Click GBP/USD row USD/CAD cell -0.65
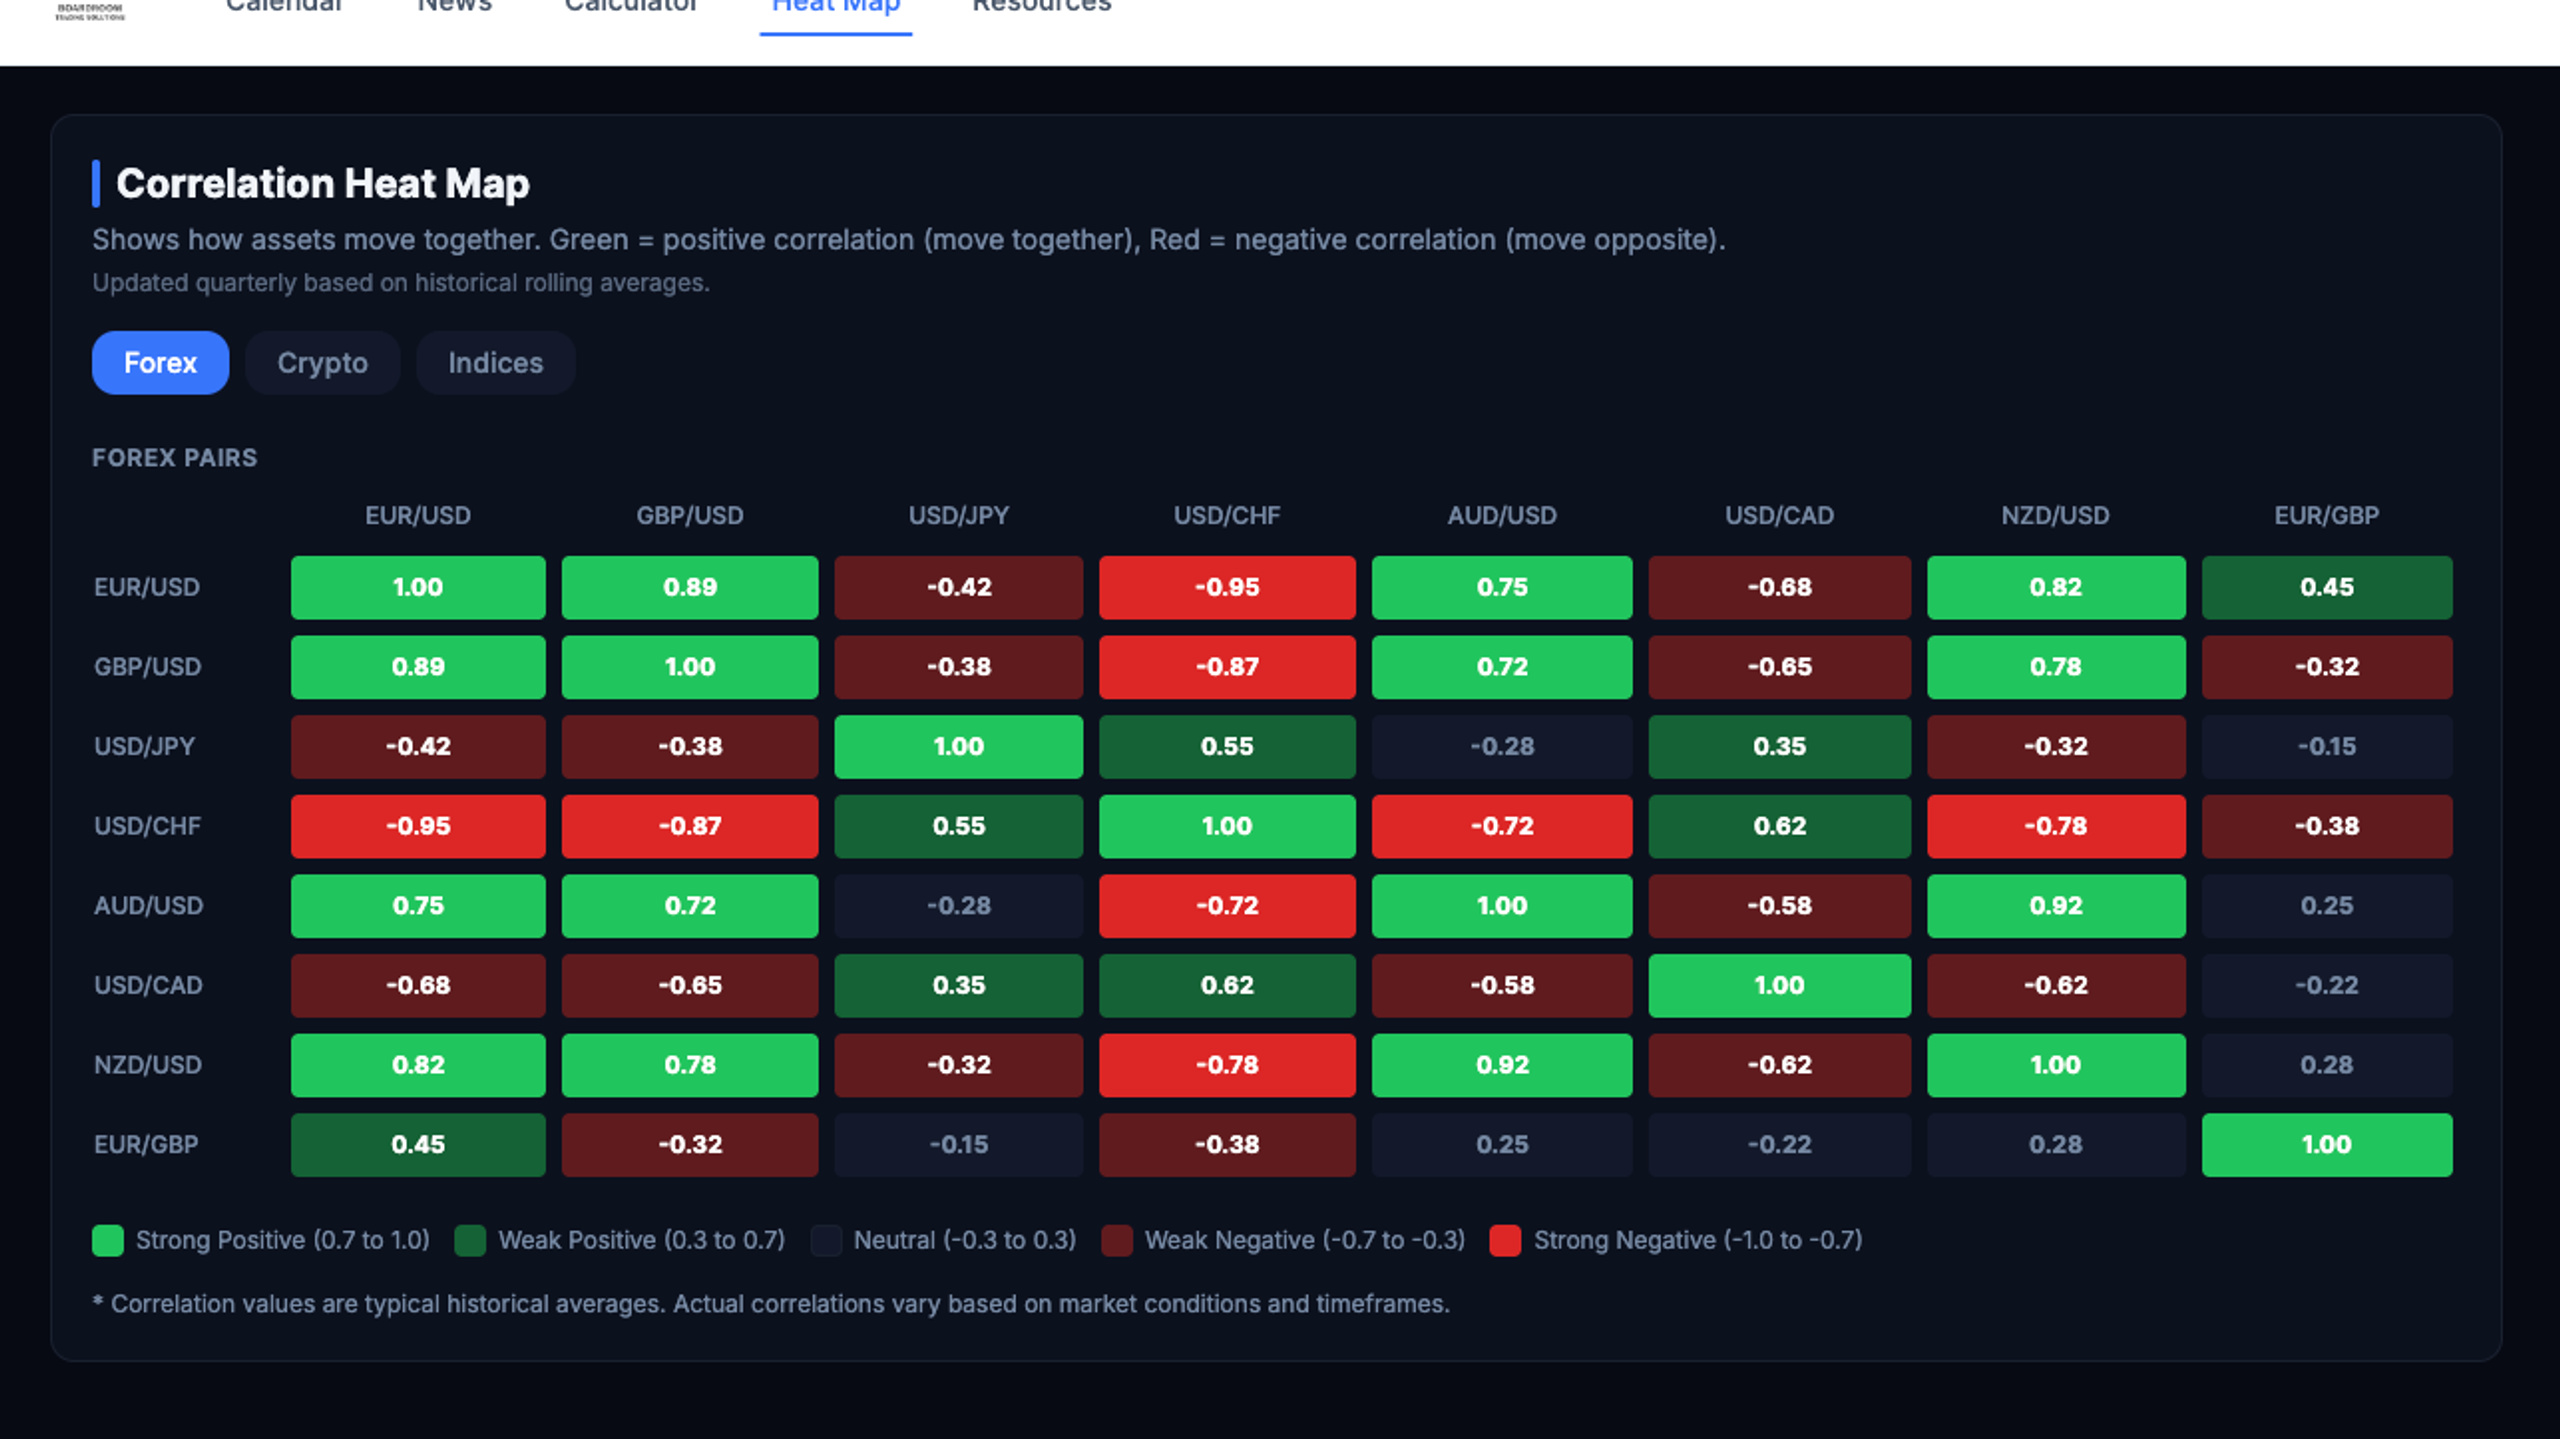 tap(1780, 666)
